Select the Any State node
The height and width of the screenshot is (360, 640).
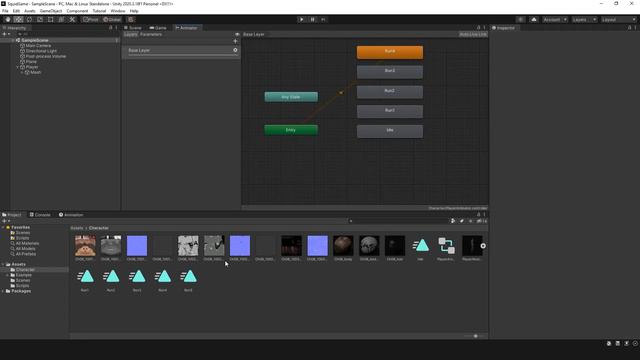tap(291, 97)
